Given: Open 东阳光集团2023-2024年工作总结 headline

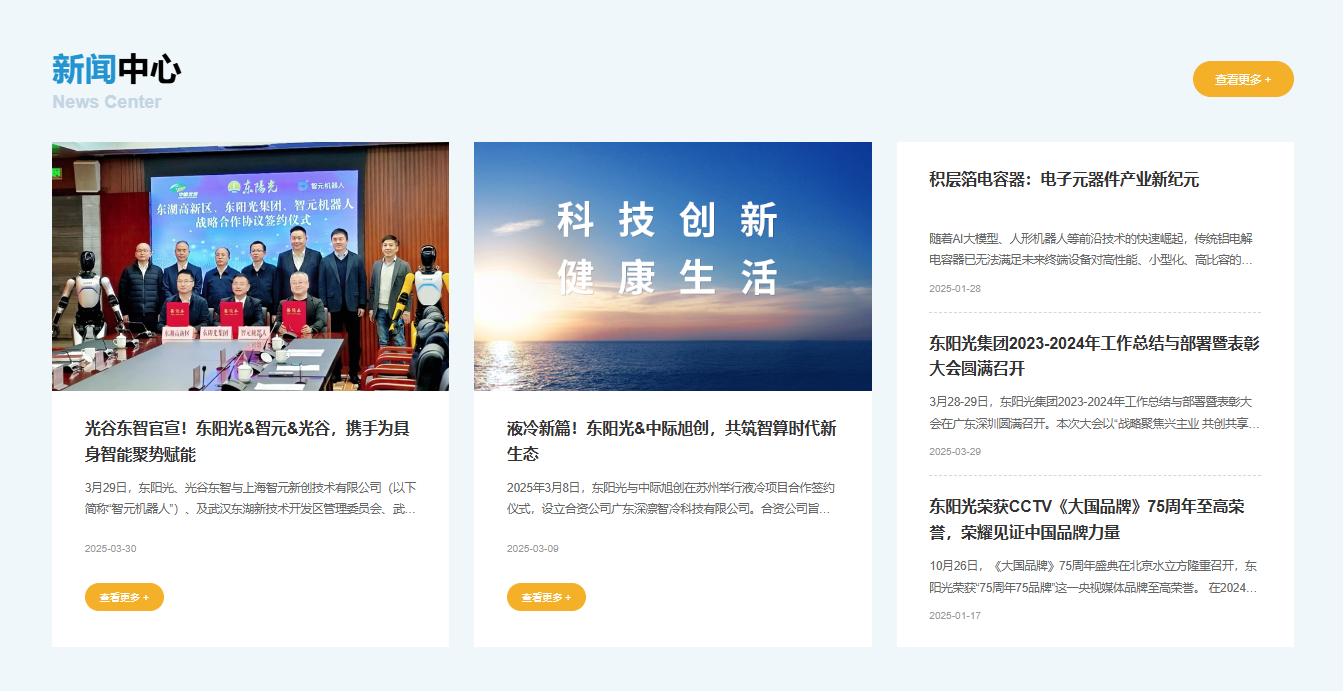Looking at the screenshot, I should 1094,356.
